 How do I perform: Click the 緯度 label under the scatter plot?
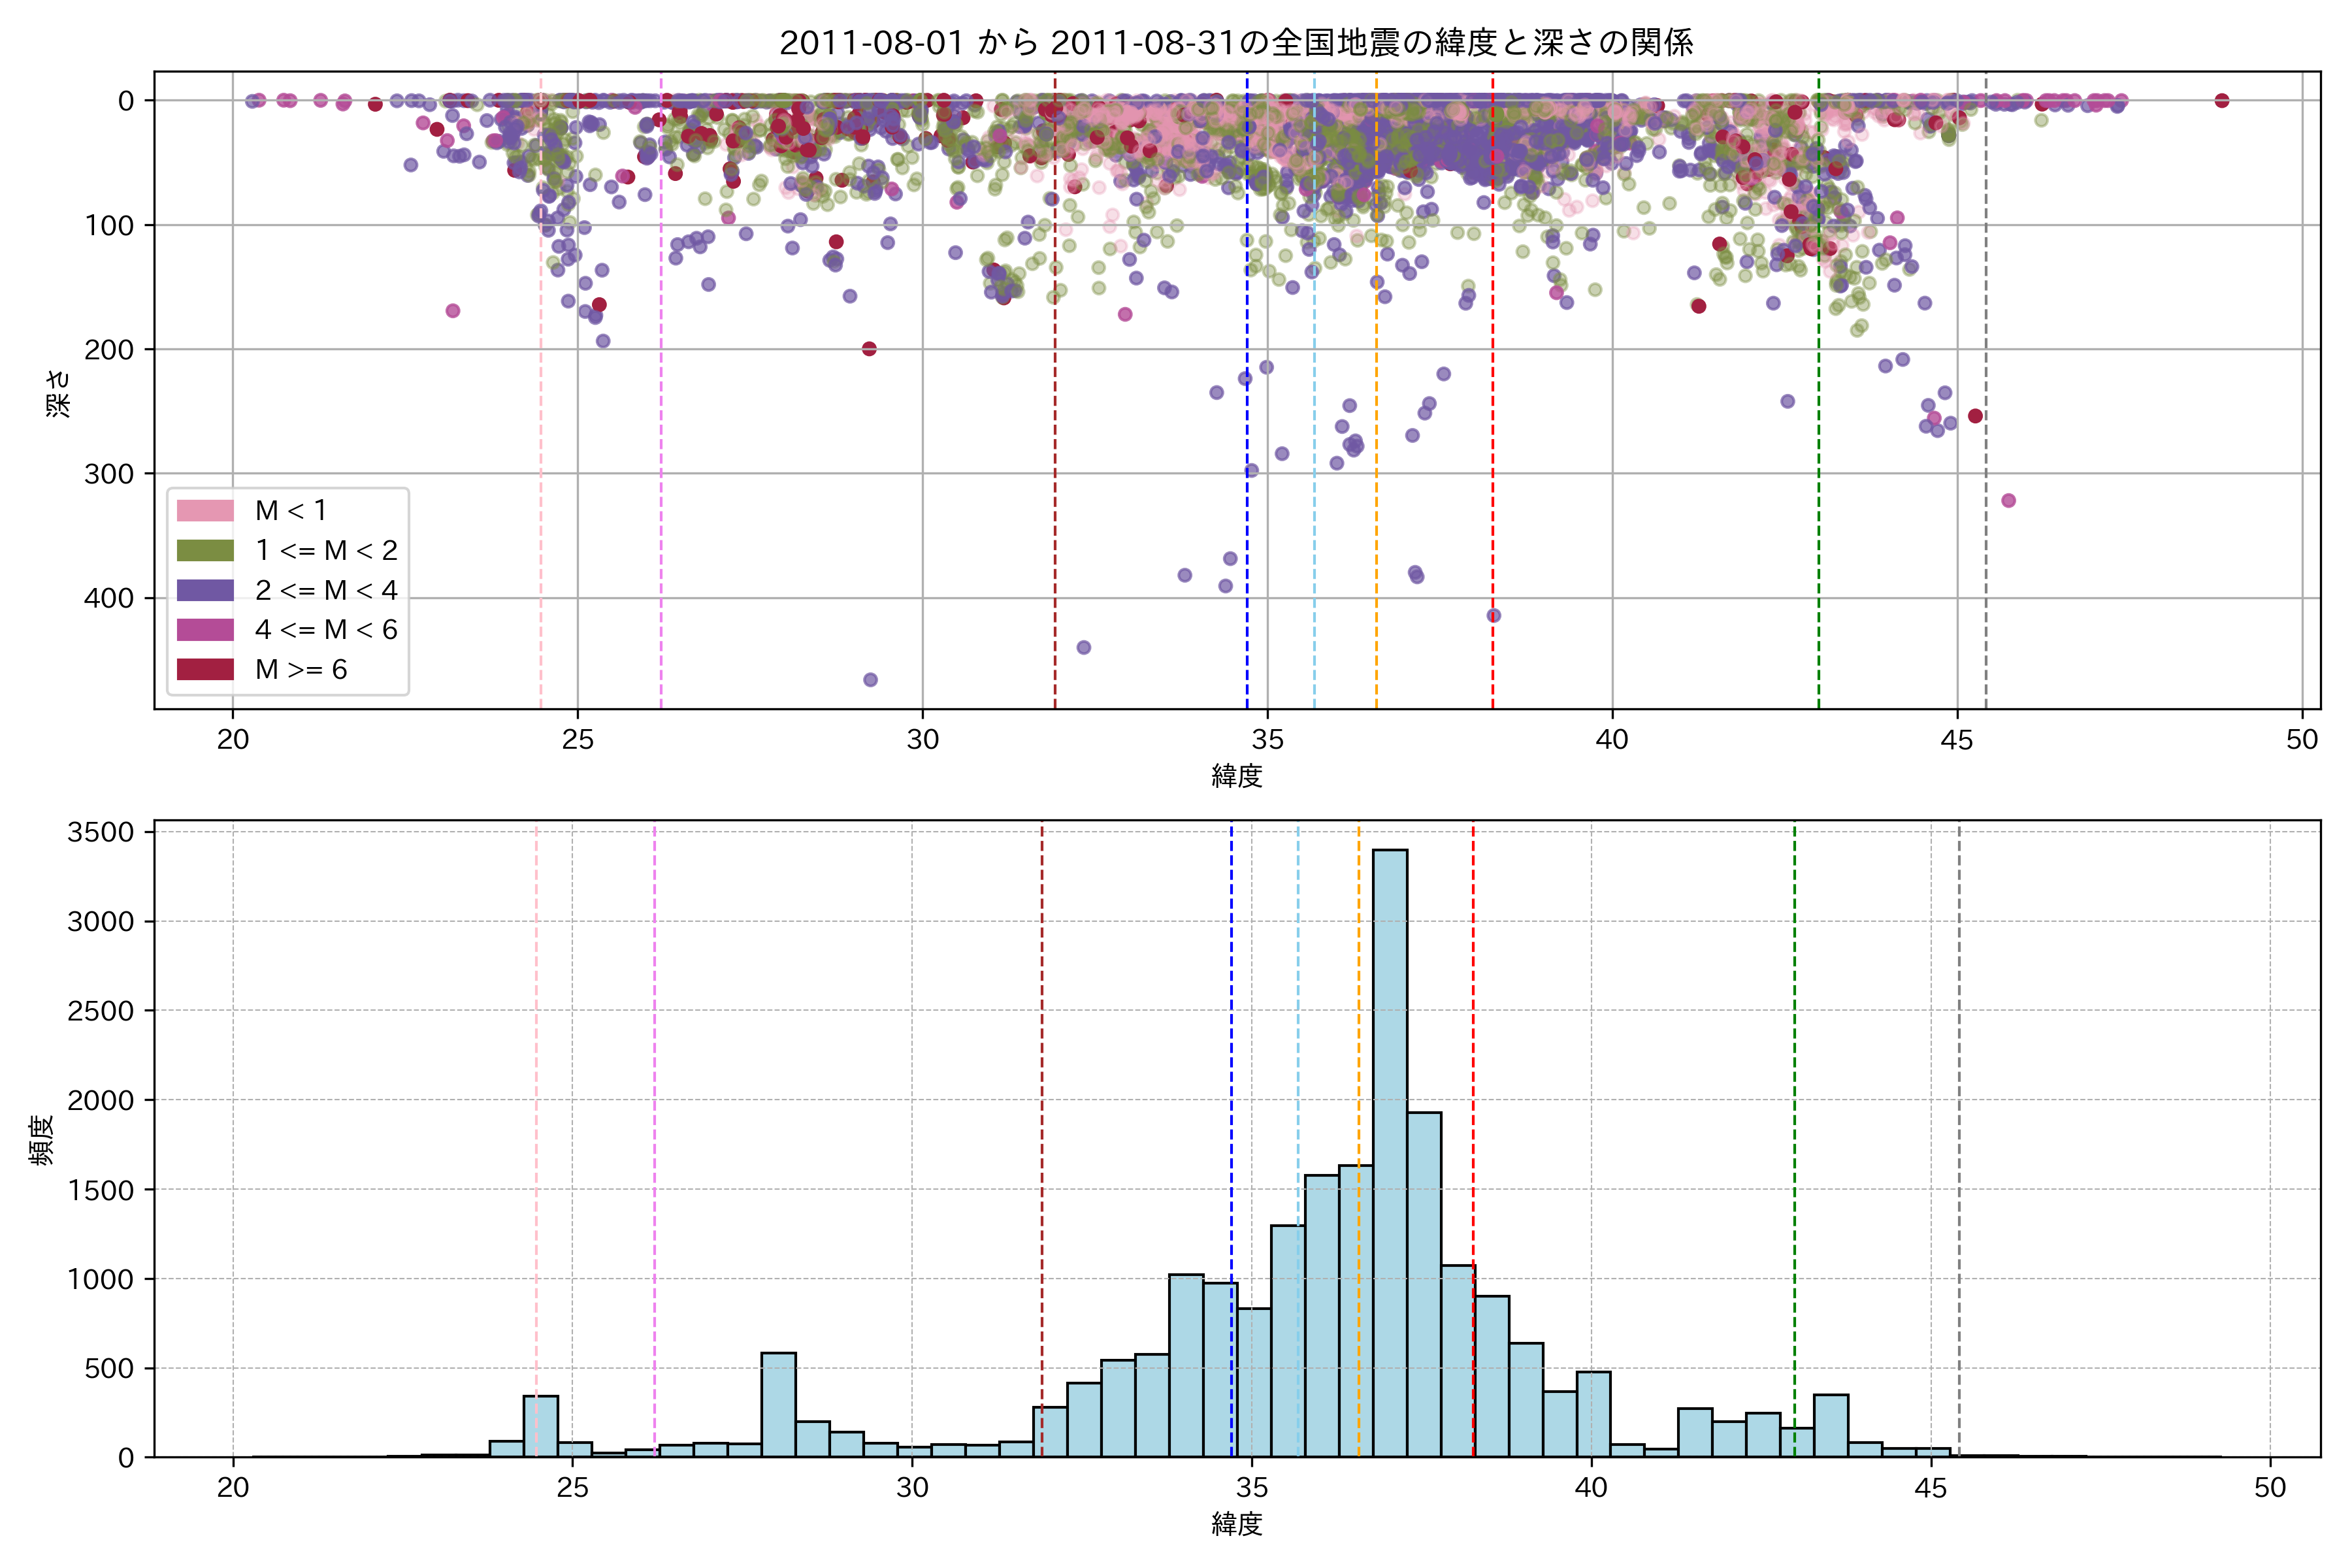[1237, 775]
